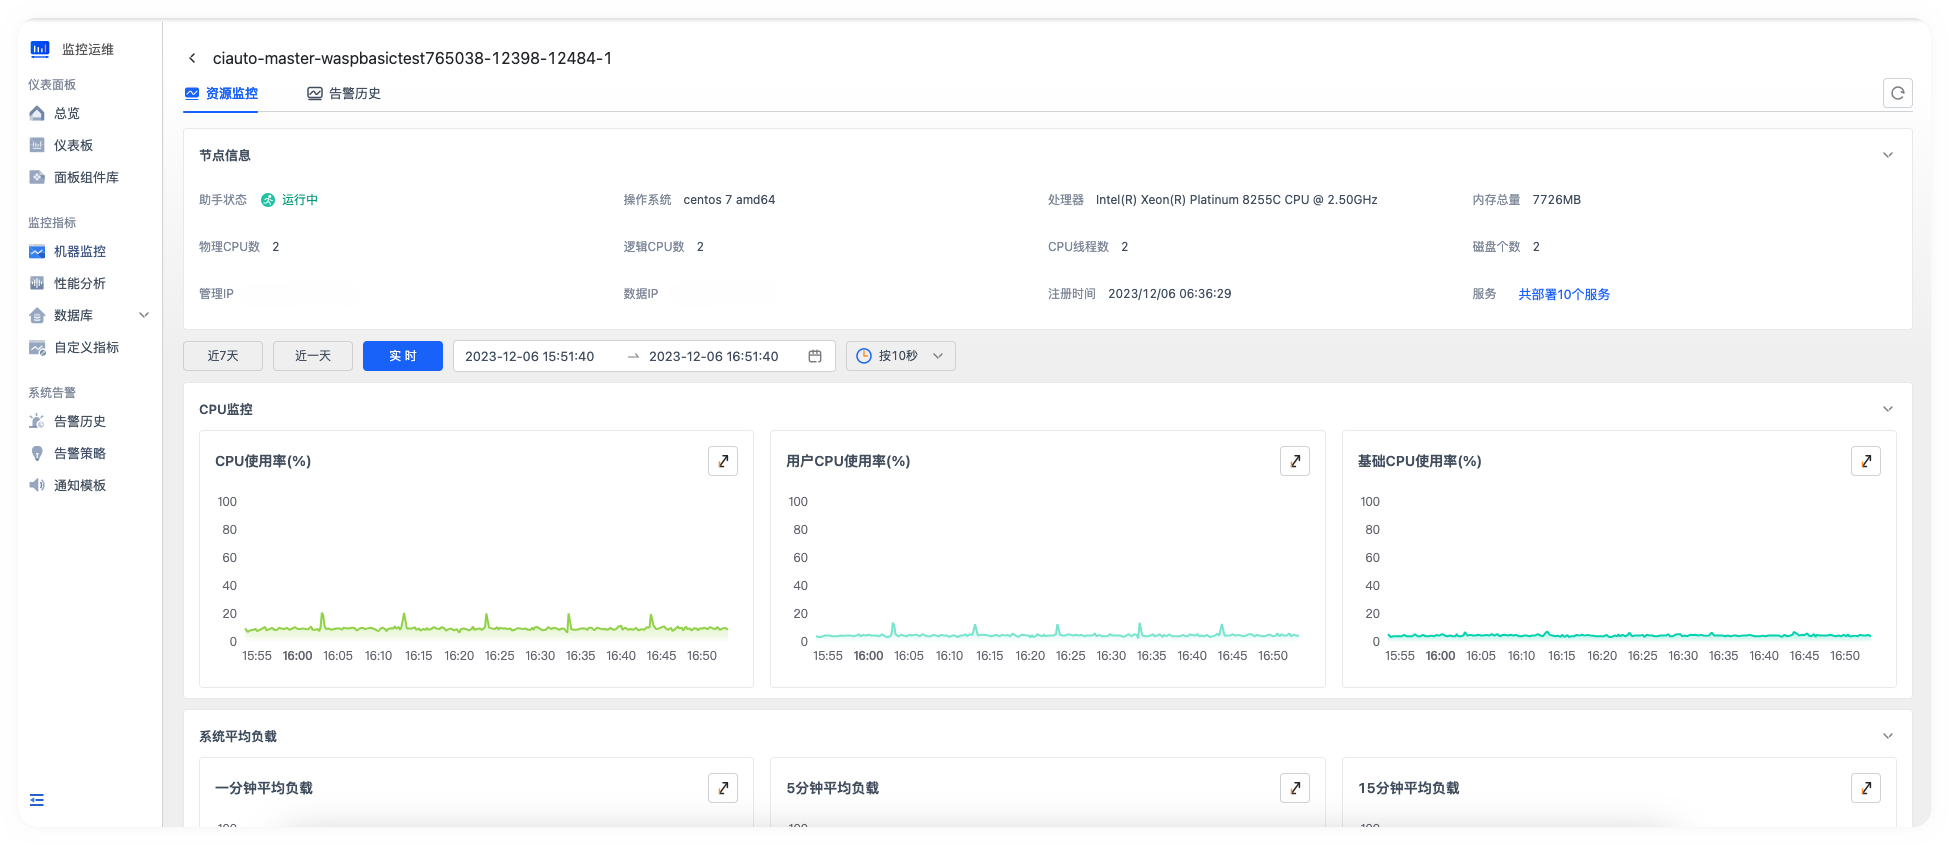Open the 按10秒 interval dropdown
The height and width of the screenshot is (845, 1949).
point(901,356)
